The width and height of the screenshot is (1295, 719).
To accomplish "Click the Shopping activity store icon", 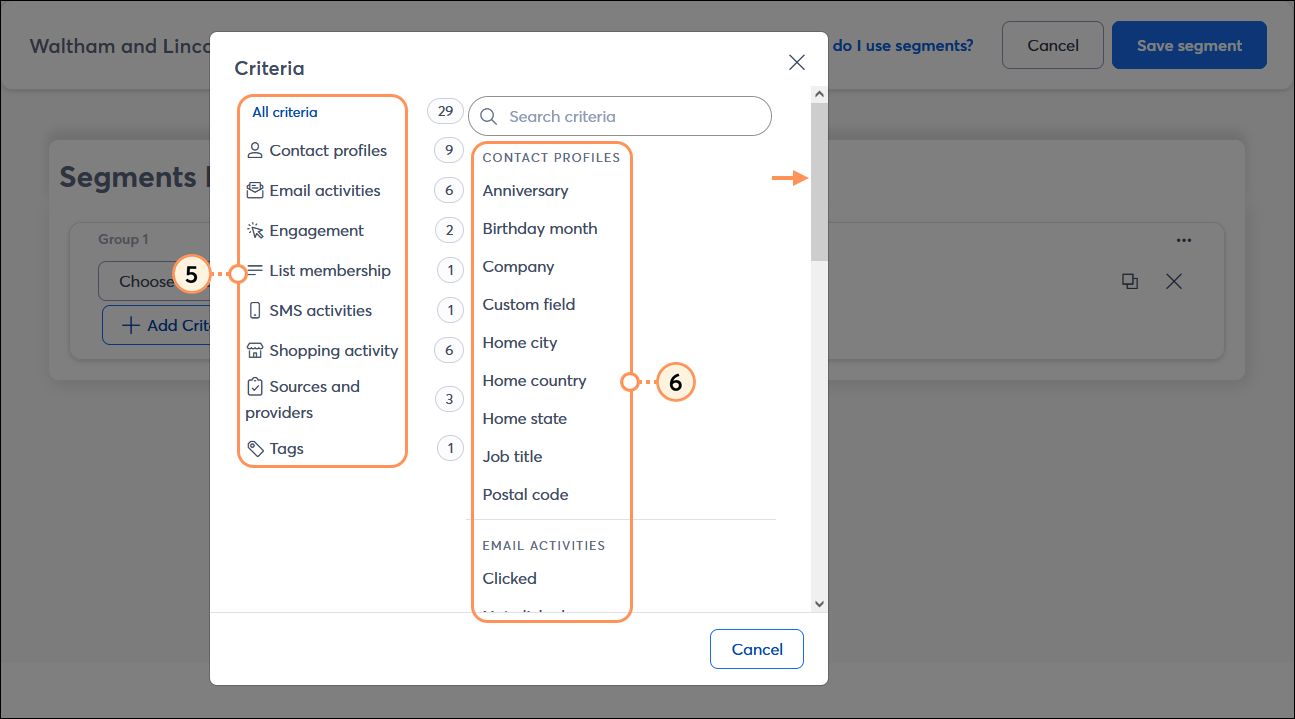I will [255, 350].
